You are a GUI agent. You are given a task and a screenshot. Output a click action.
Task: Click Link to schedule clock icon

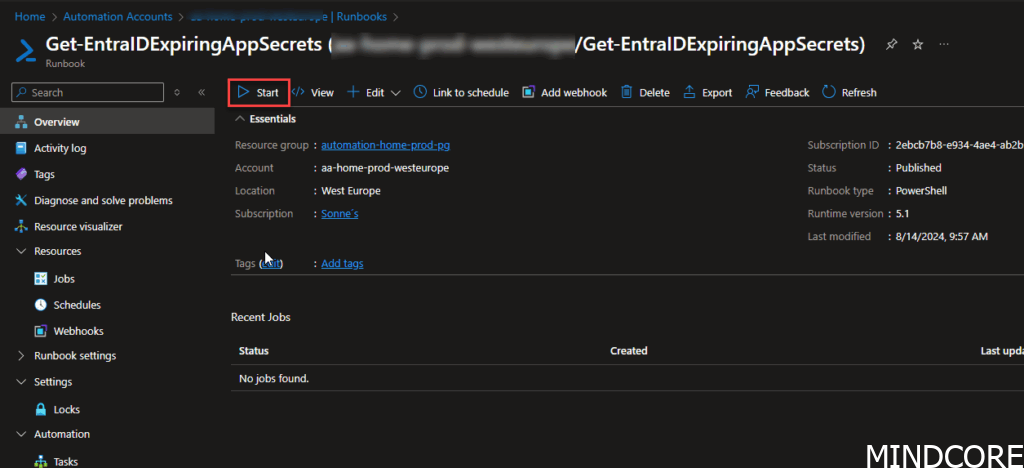pyautogui.click(x=420, y=92)
